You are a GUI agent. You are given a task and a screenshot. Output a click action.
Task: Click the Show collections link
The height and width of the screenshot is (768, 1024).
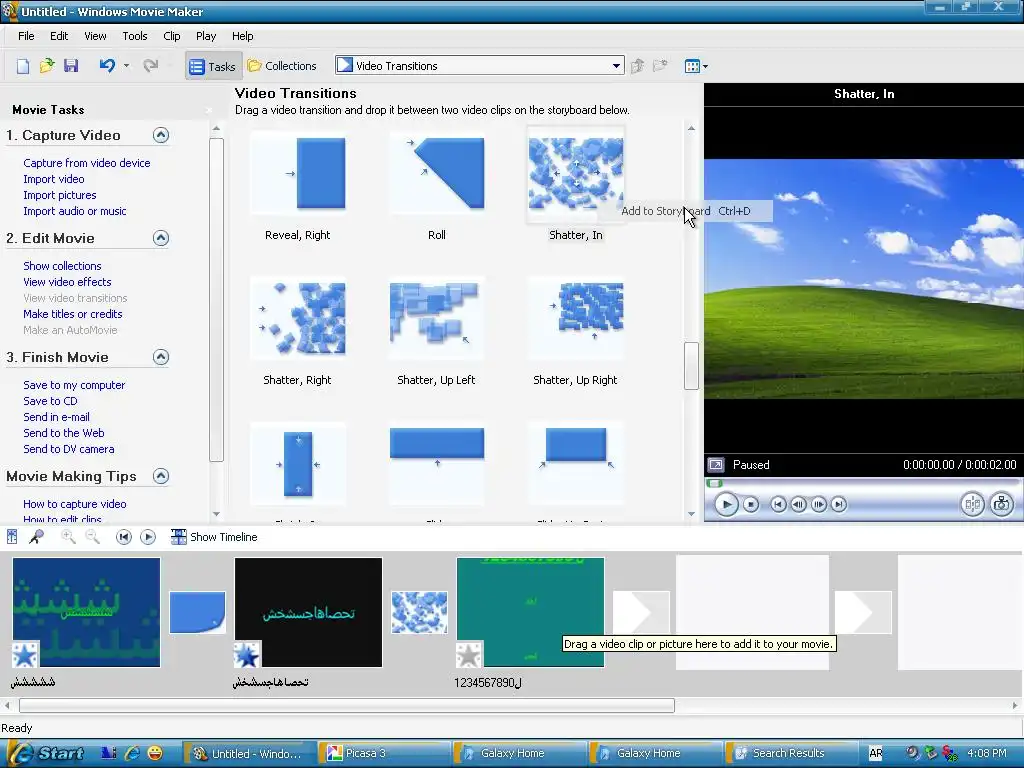(x=62, y=266)
